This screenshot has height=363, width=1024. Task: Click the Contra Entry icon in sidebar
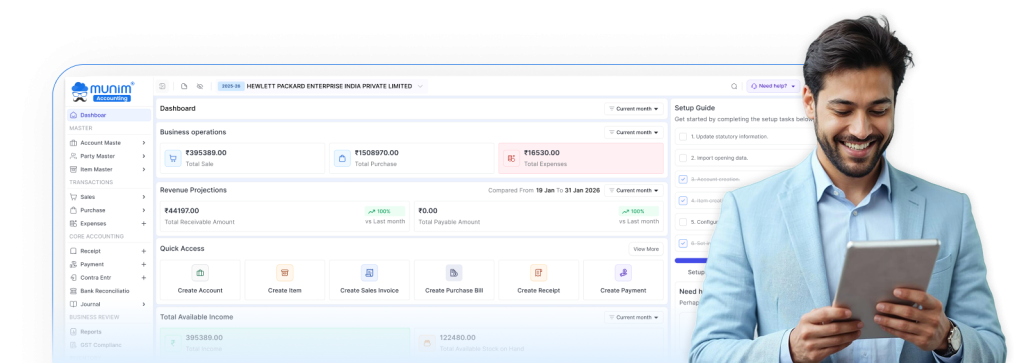pos(74,277)
